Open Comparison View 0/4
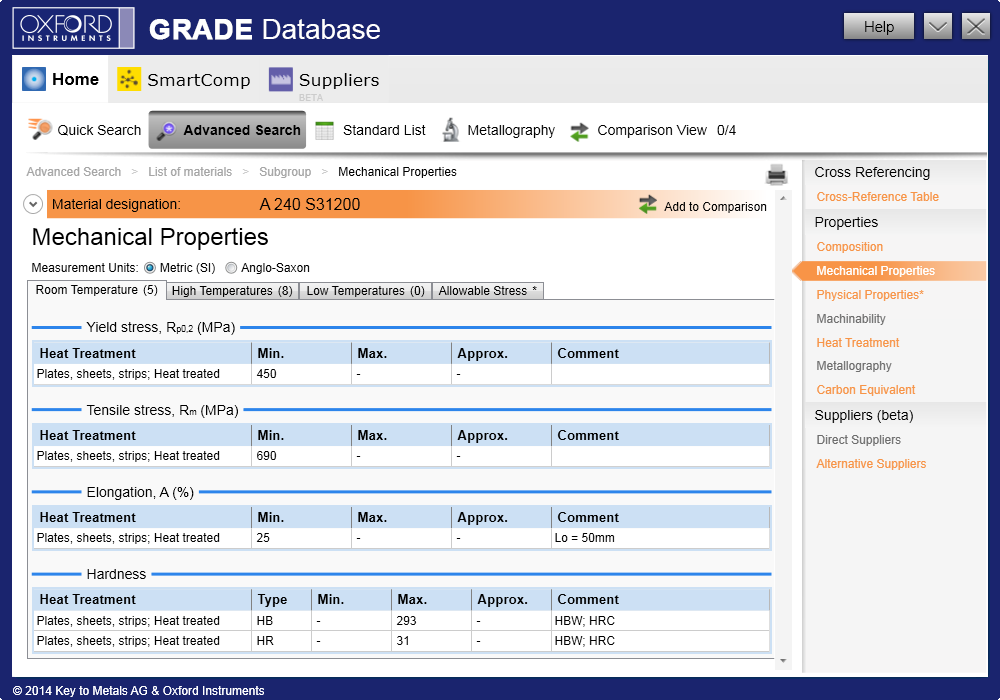The image size is (1000, 700). 653,131
